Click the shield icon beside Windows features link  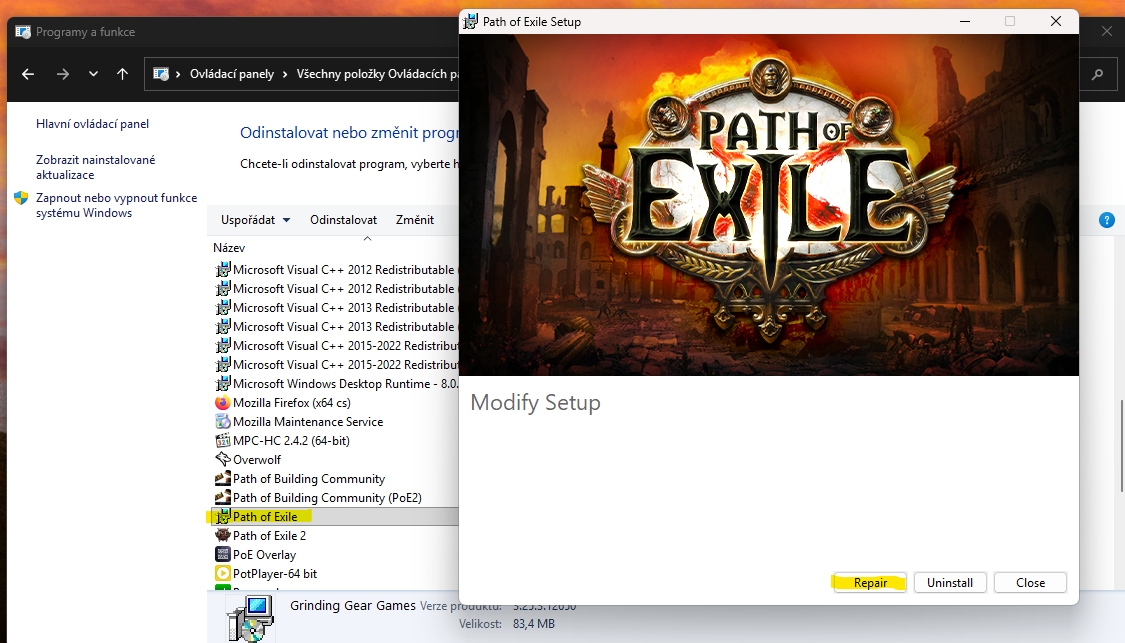click(x=21, y=198)
